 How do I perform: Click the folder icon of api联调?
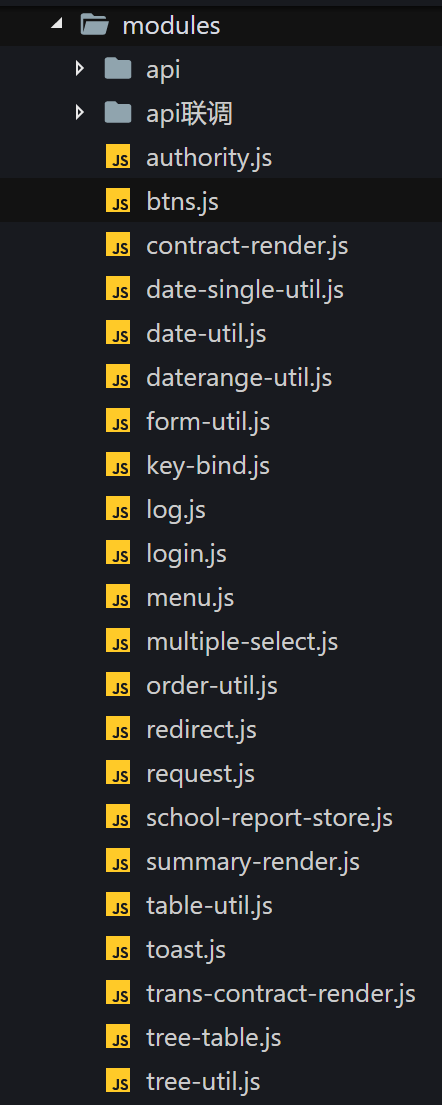click(x=118, y=112)
